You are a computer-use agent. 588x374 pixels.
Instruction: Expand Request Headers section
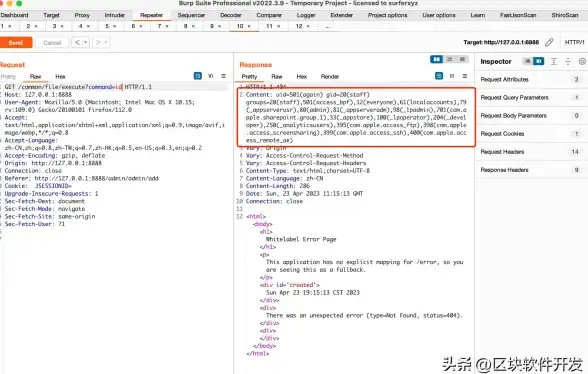pos(532,152)
